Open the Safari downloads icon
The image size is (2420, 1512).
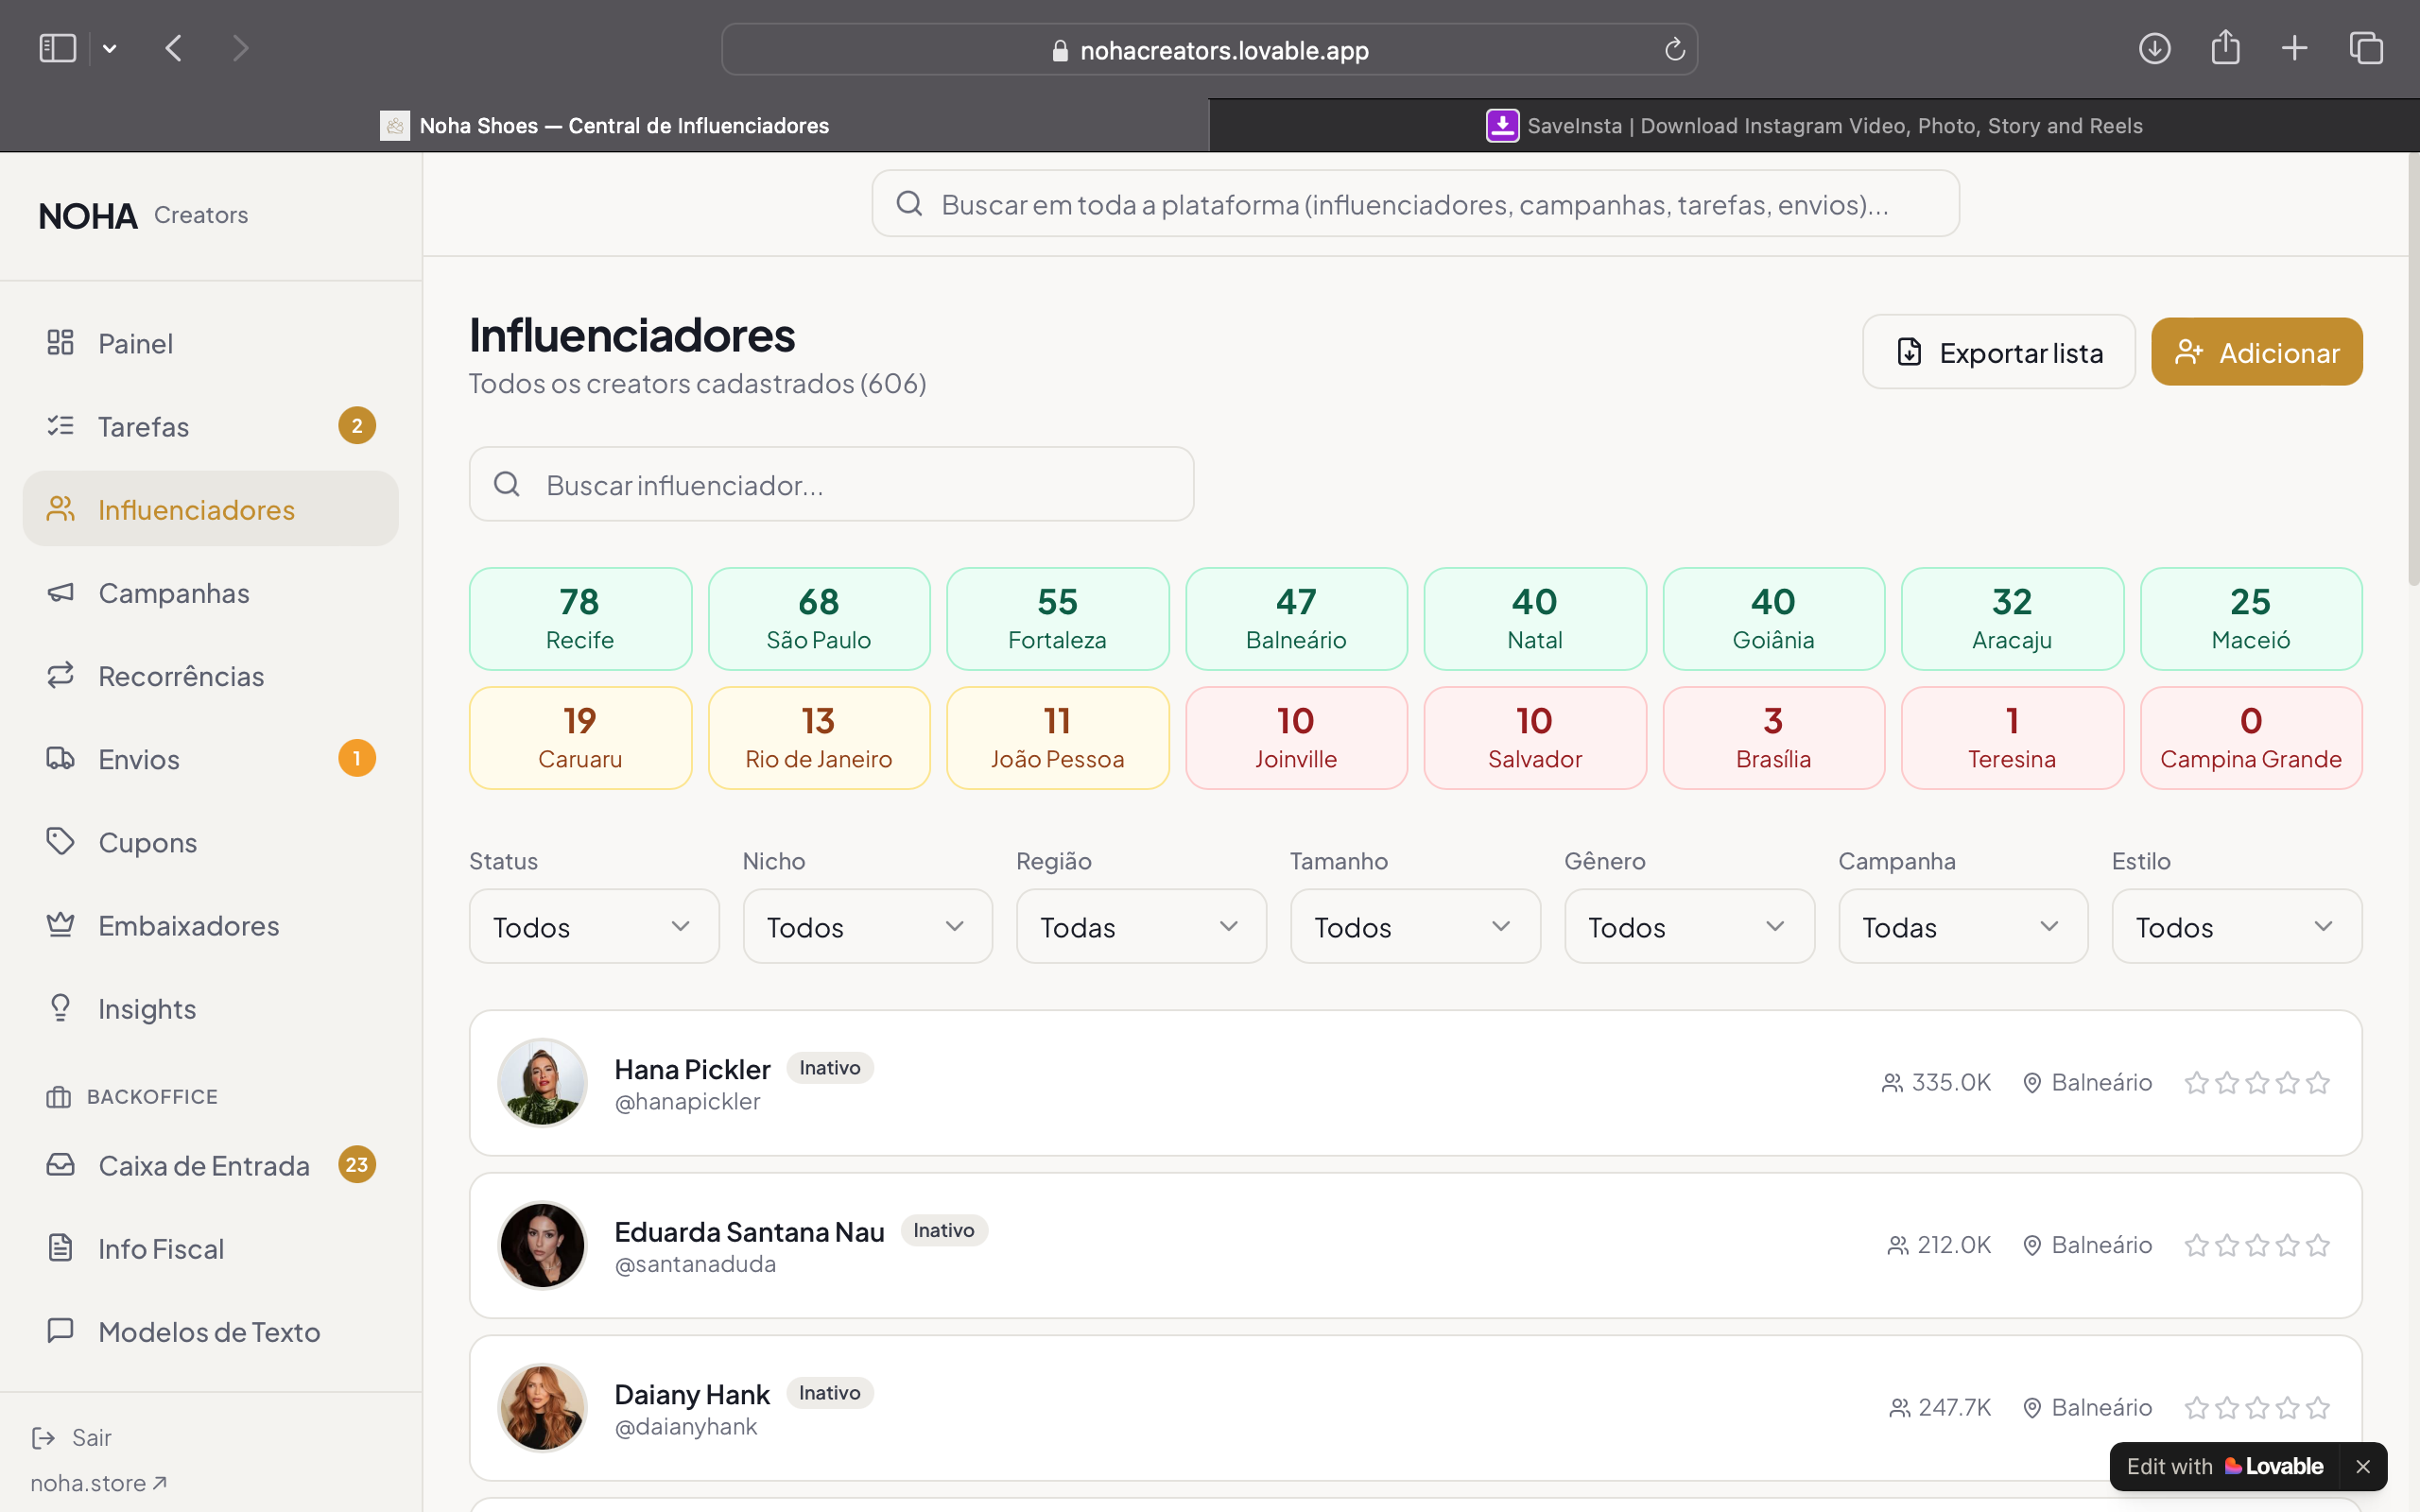[2154, 48]
